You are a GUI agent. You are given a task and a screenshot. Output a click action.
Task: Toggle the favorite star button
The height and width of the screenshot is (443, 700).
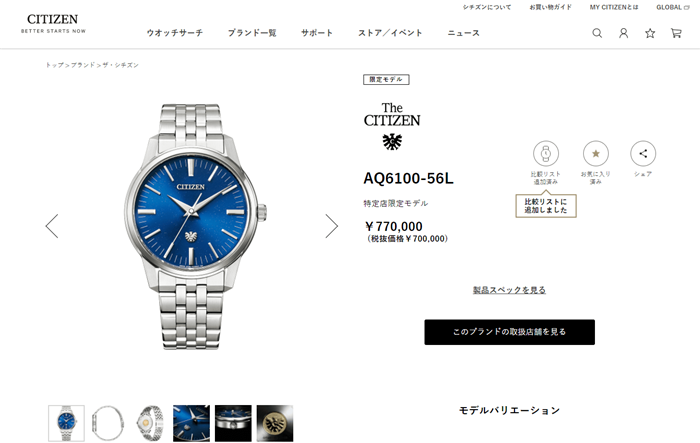(596, 154)
